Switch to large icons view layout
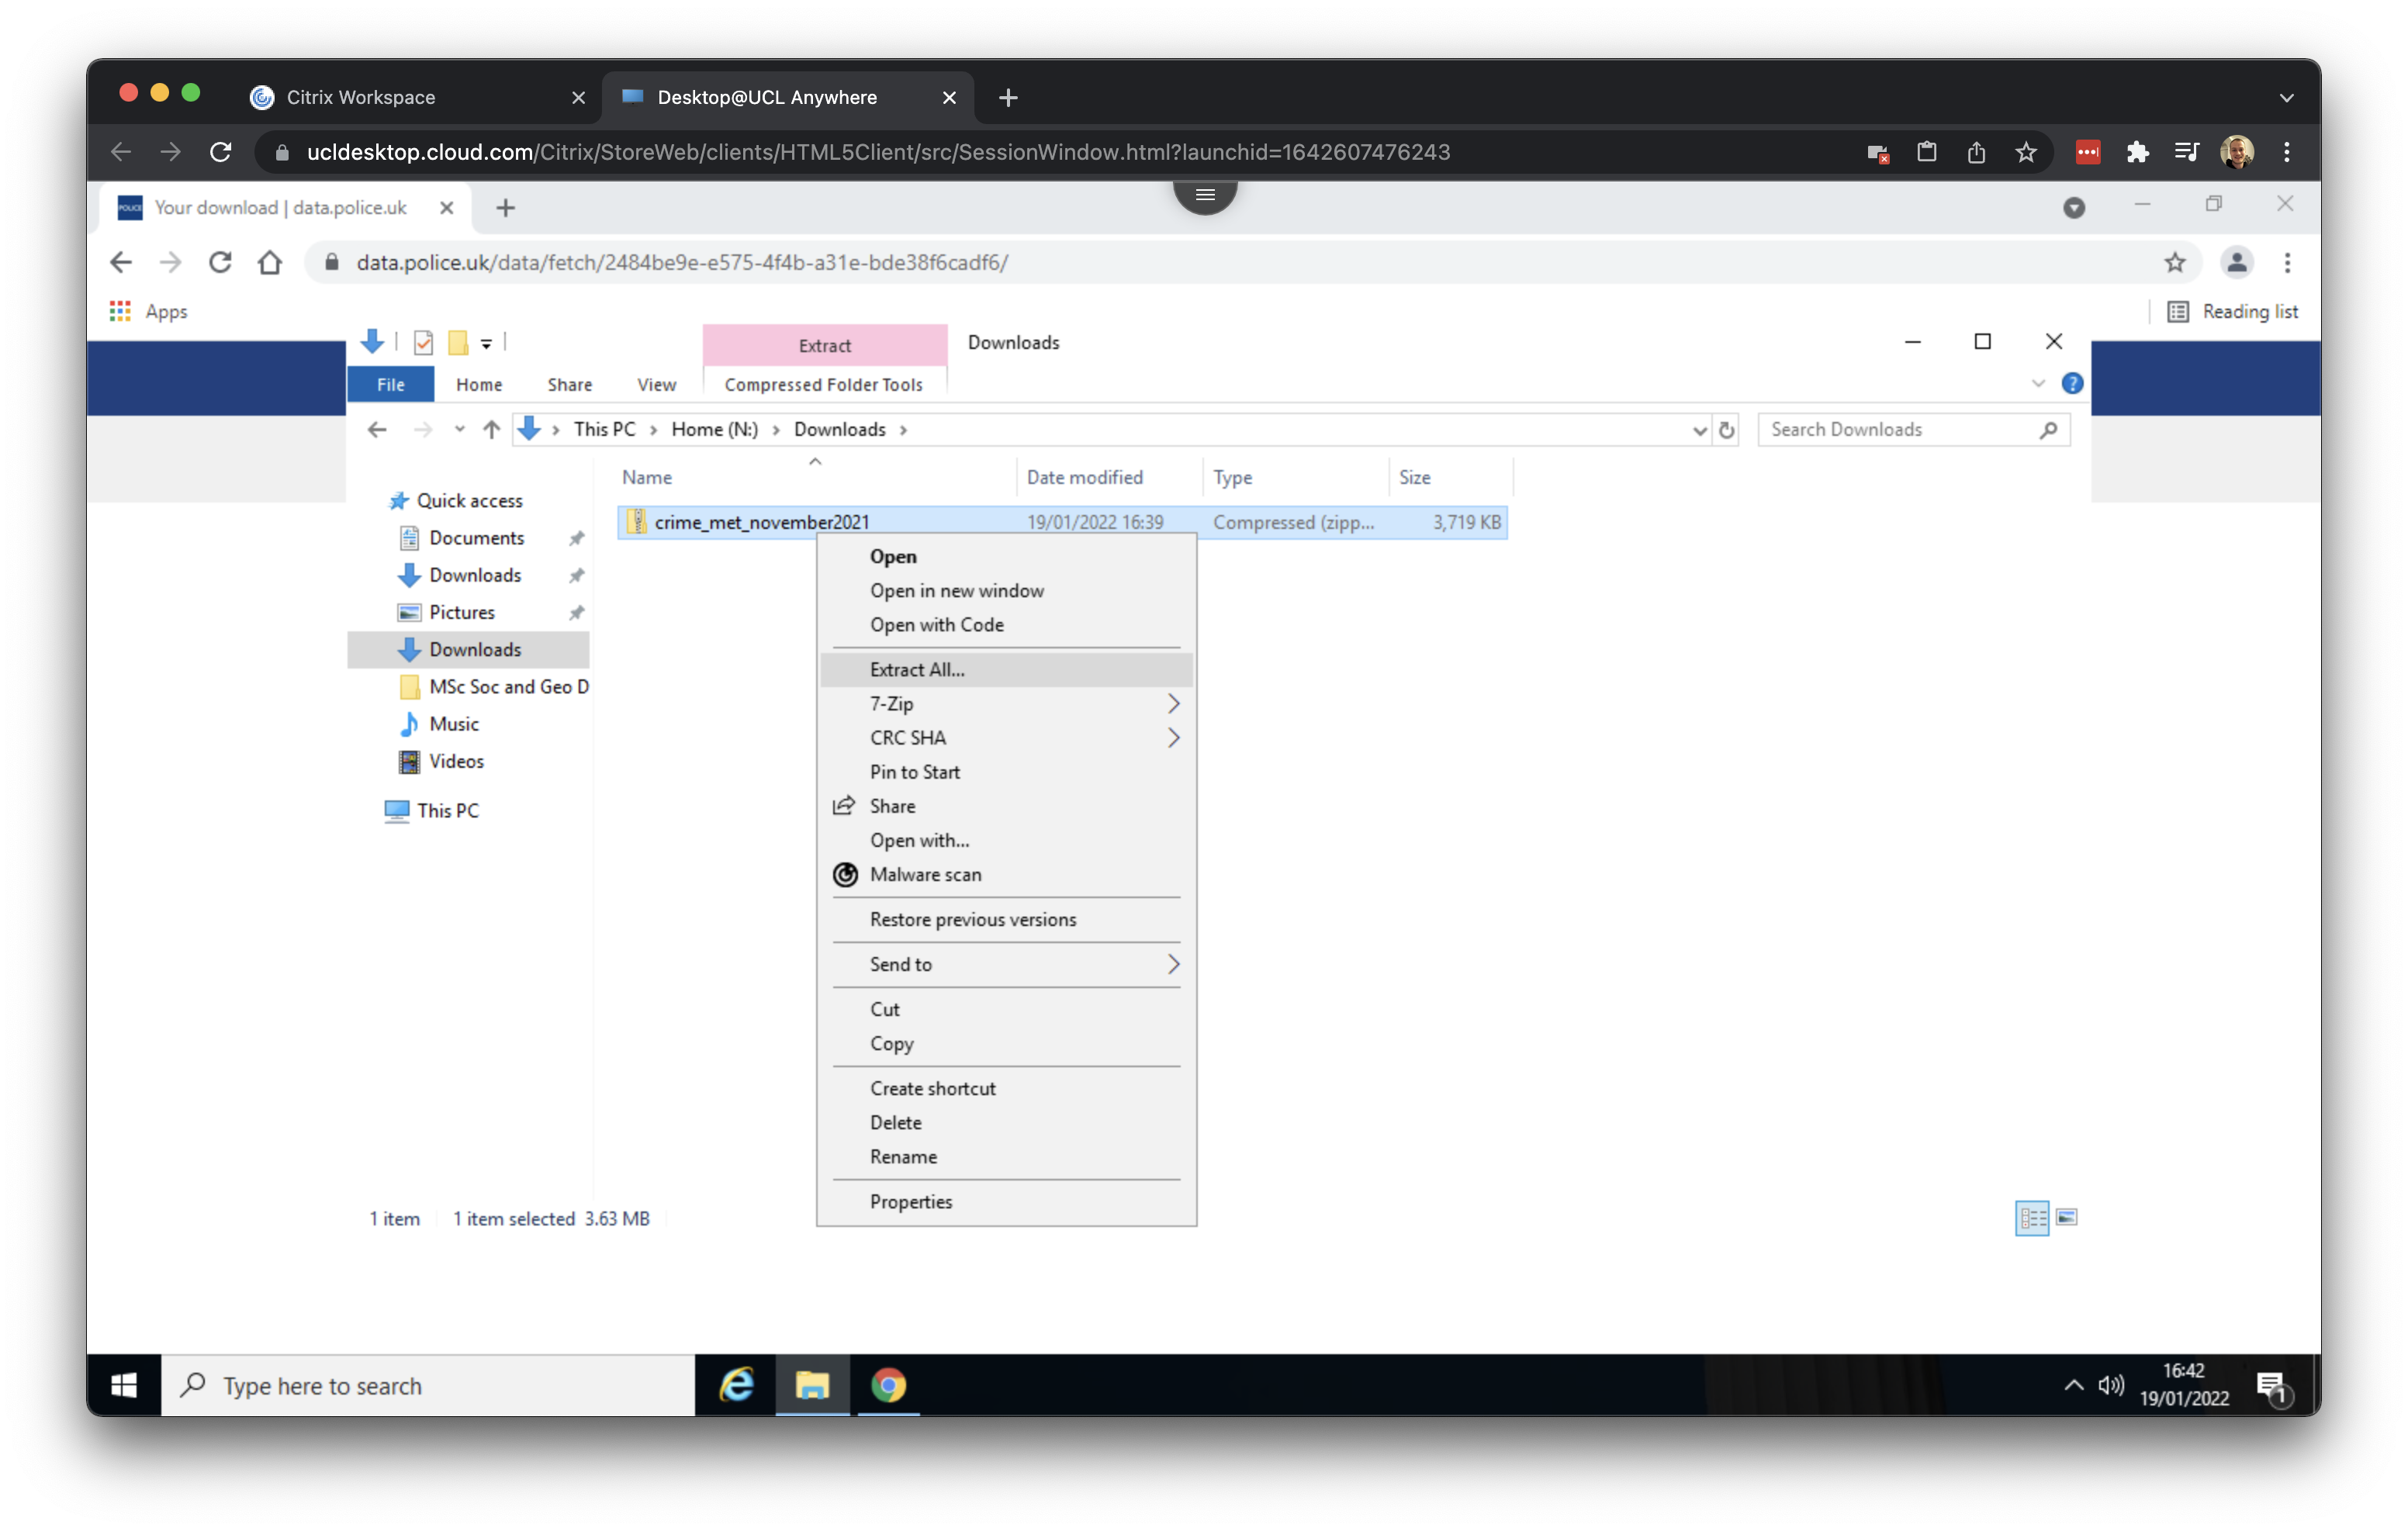The image size is (2408, 1531). (x=2067, y=1217)
